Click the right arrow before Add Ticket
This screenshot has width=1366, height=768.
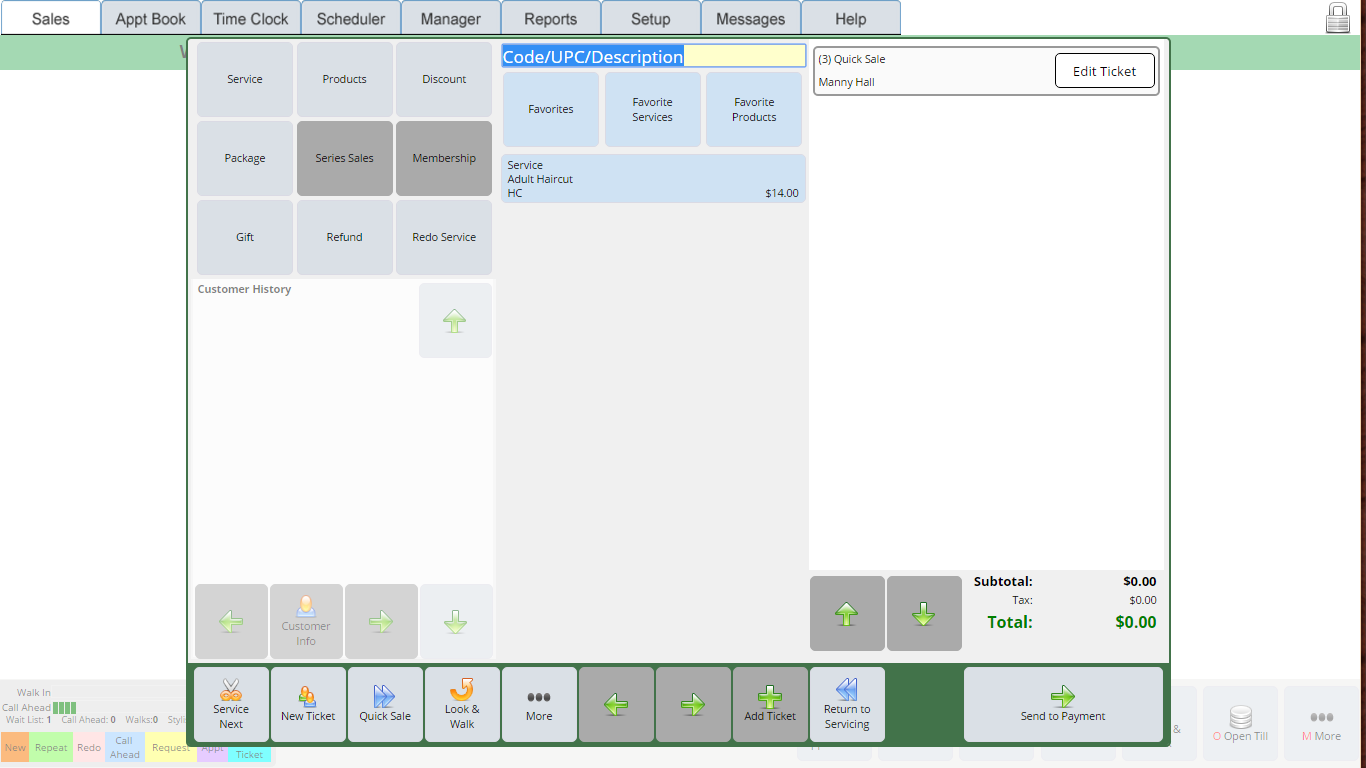[693, 704]
